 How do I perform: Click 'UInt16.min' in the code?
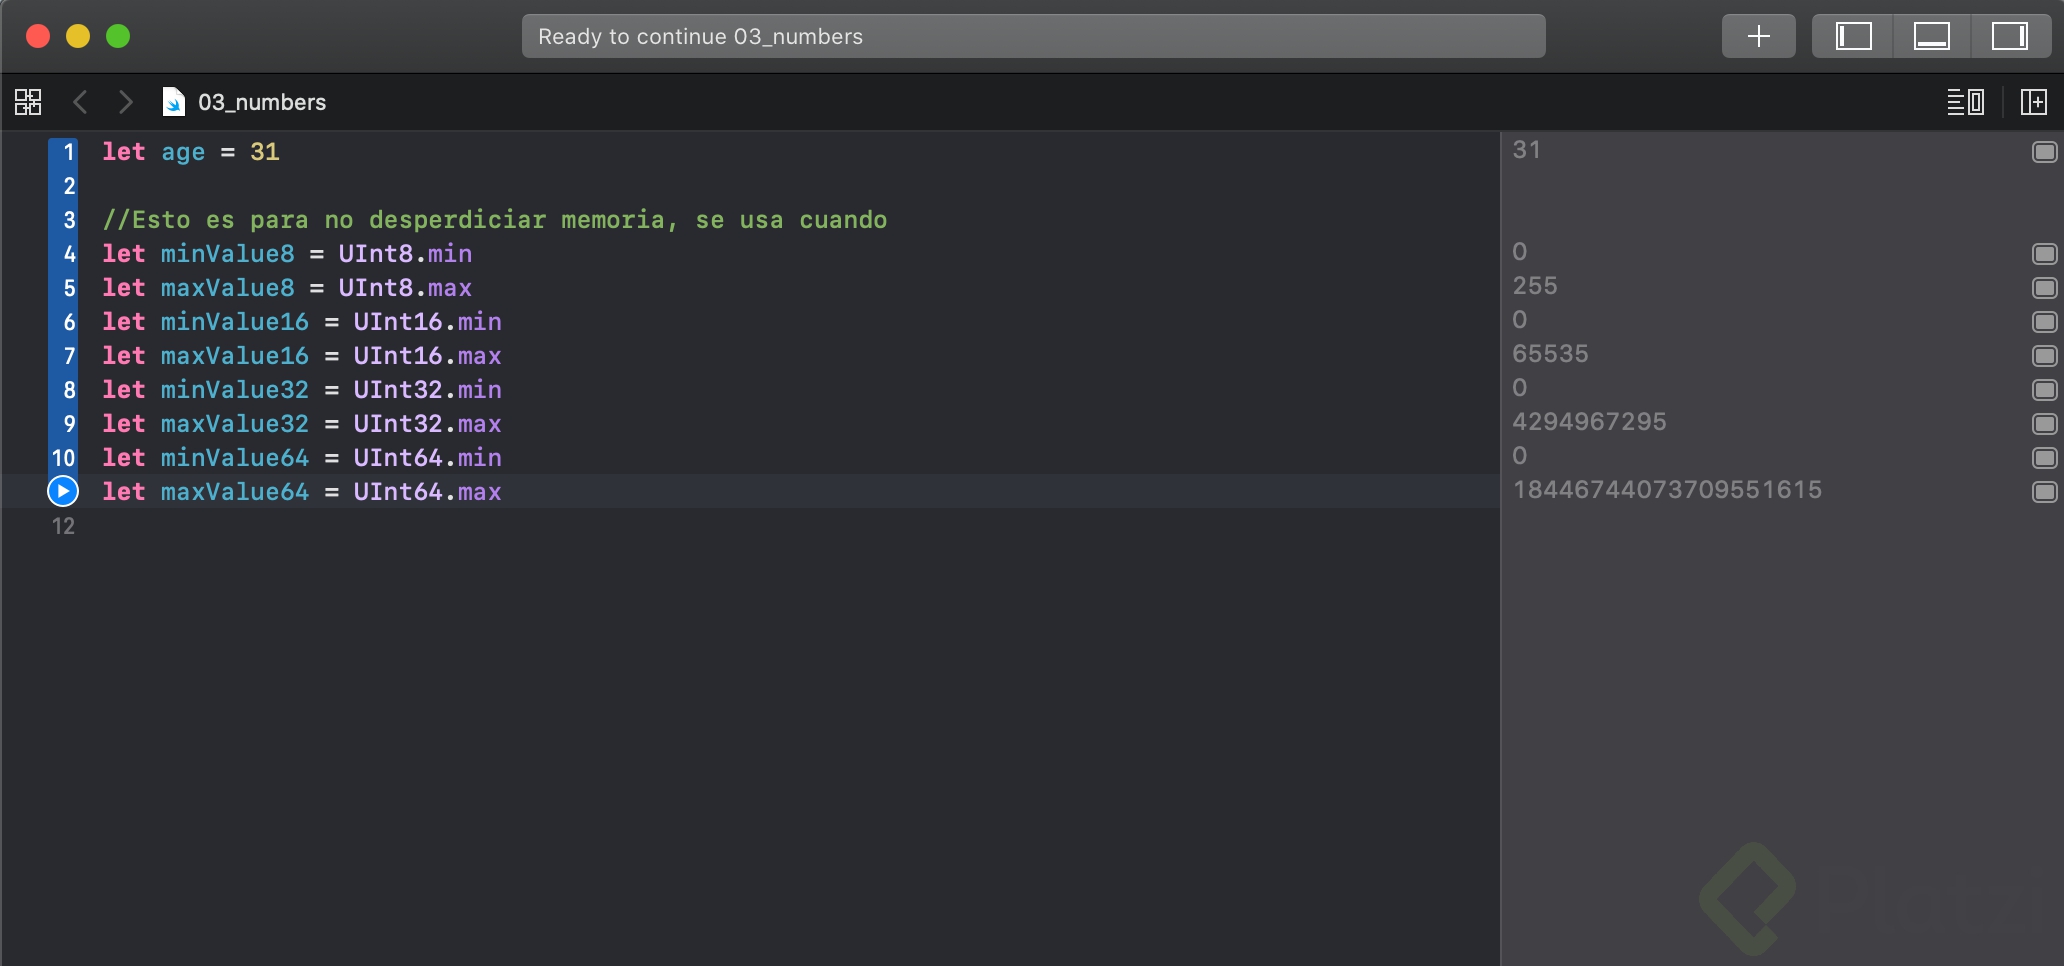click(427, 322)
